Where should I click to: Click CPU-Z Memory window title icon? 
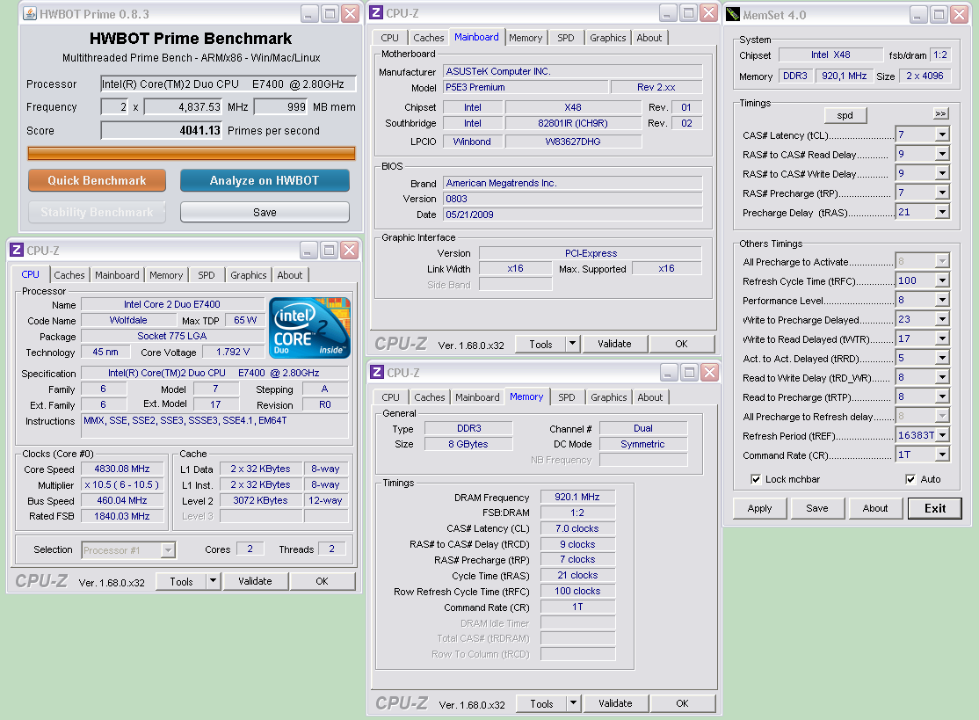tap(377, 372)
